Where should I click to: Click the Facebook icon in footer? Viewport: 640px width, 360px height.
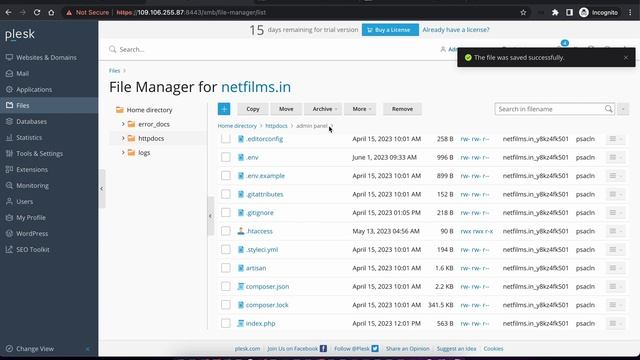[323, 349]
